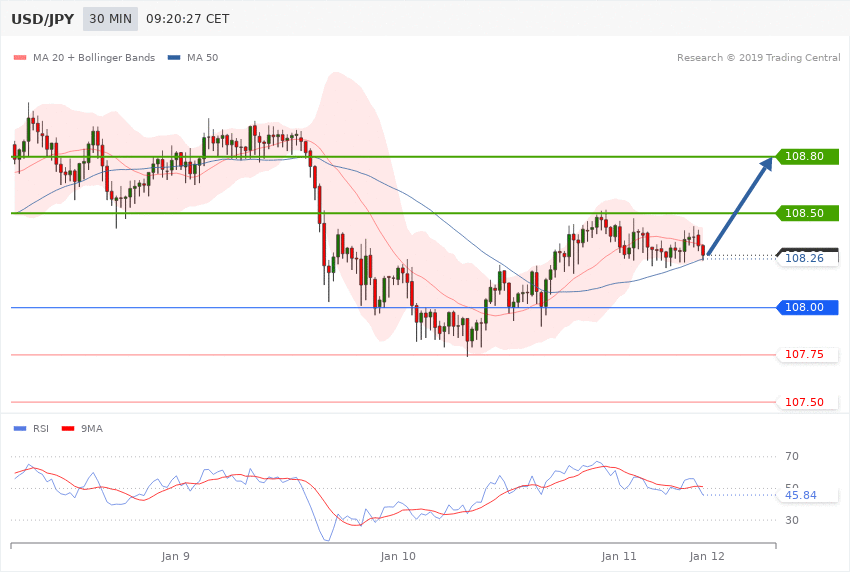Click the 108.26 current price label
Image resolution: width=850 pixels, height=576 pixels.
click(x=808, y=258)
